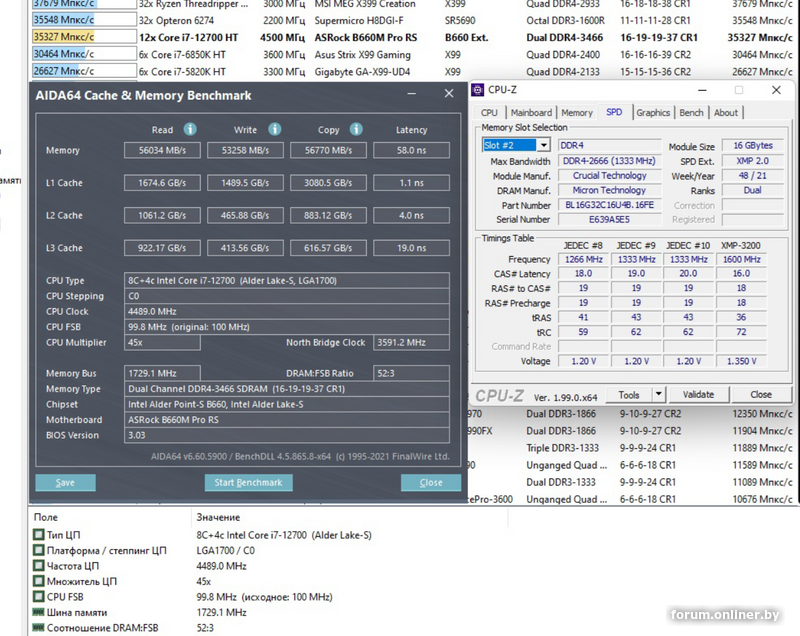Click the Read column info icon
Viewport: 800px width, 636px height.
pyautogui.click(x=190, y=129)
